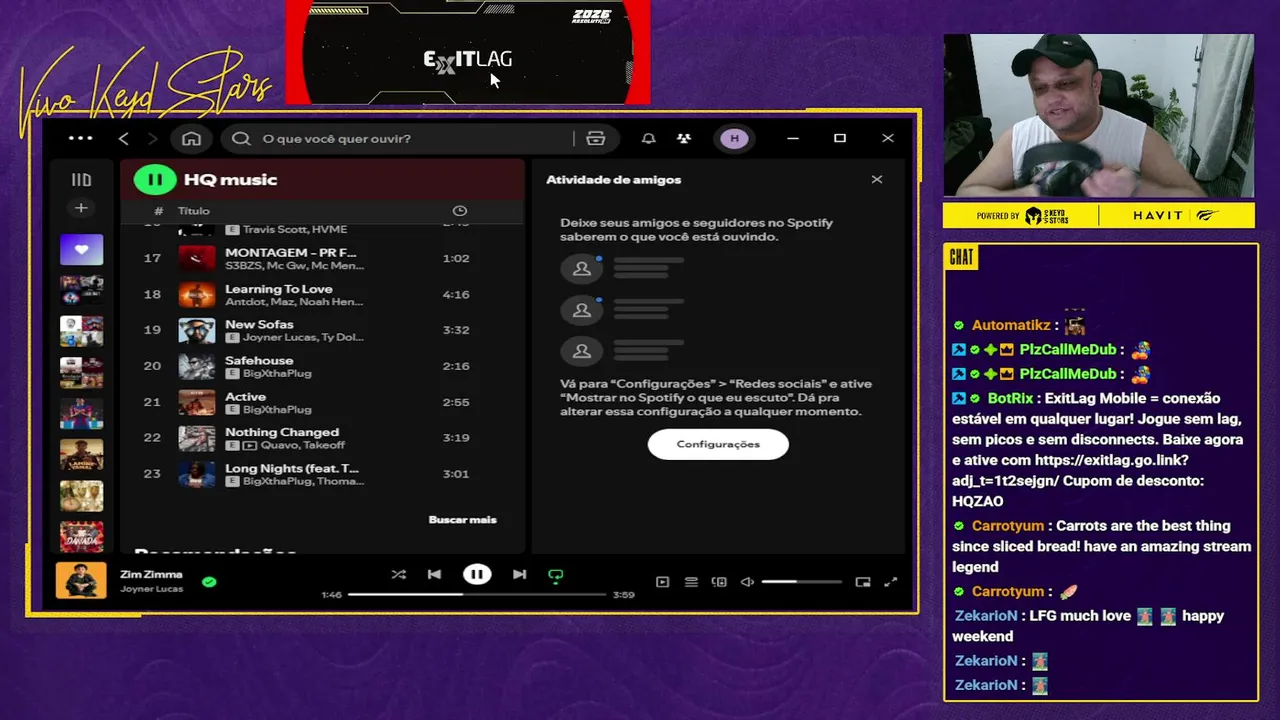Open notifications bell
This screenshot has width=1280, height=720.
click(649, 138)
